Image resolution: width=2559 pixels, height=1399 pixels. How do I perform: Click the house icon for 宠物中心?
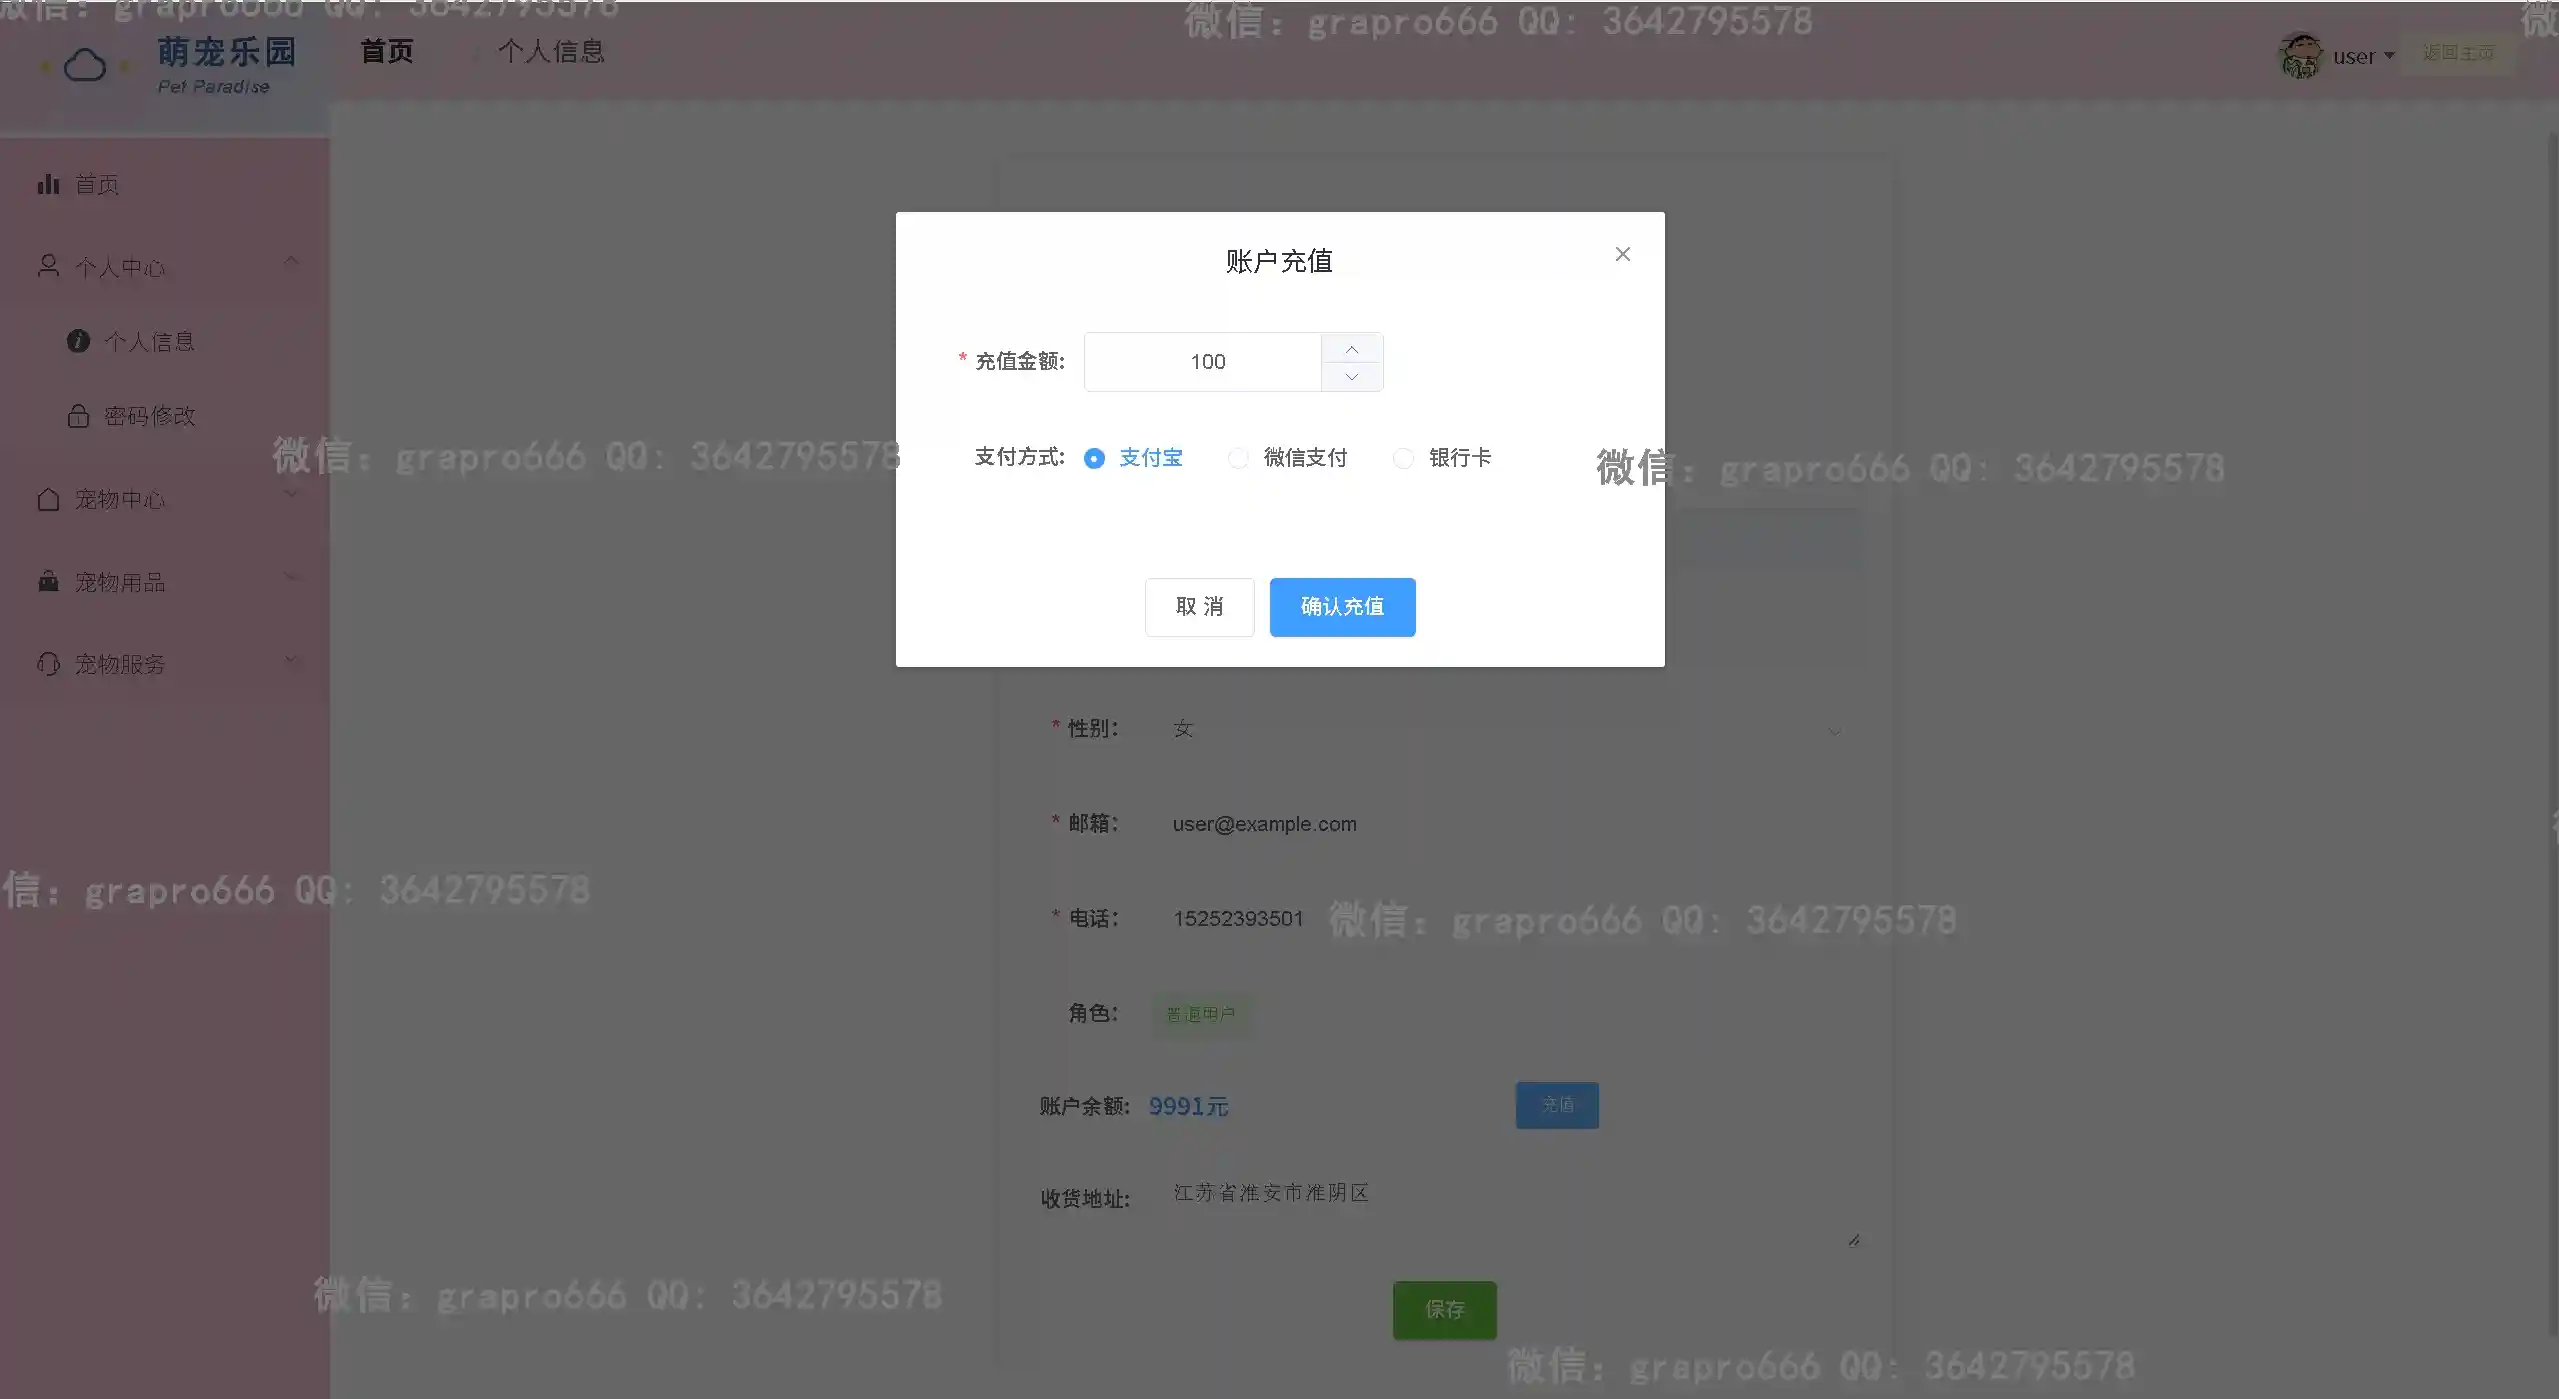coord(48,499)
